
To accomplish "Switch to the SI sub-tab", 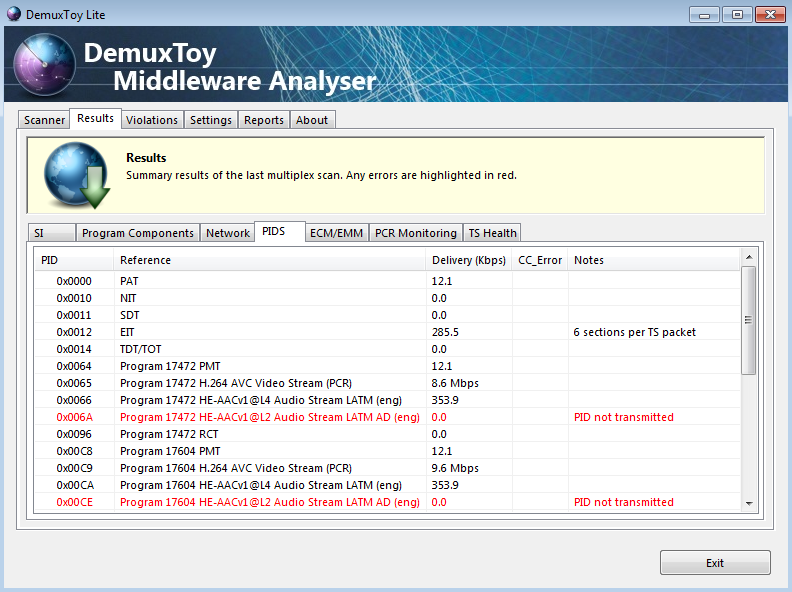I will click(52, 233).
